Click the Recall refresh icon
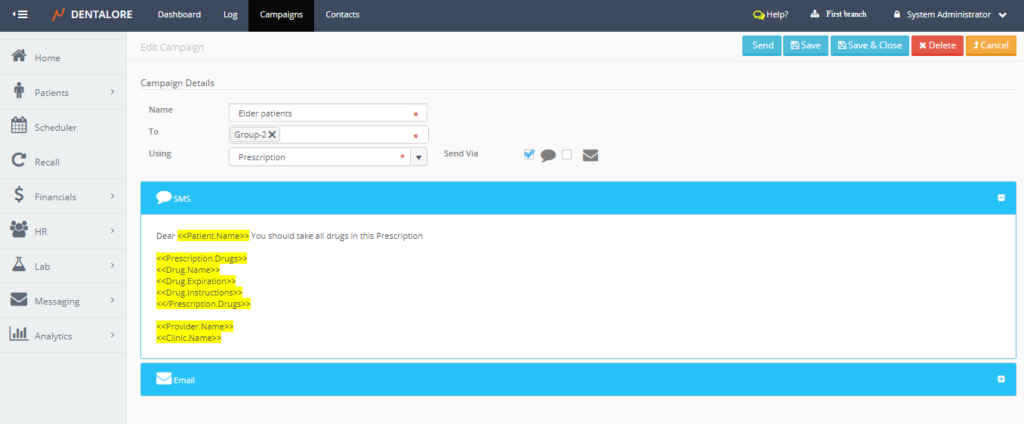 (x=18, y=161)
